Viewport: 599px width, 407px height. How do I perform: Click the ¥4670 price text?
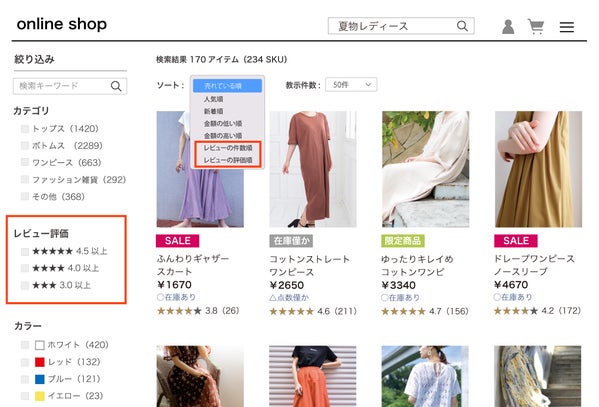tap(511, 285)
